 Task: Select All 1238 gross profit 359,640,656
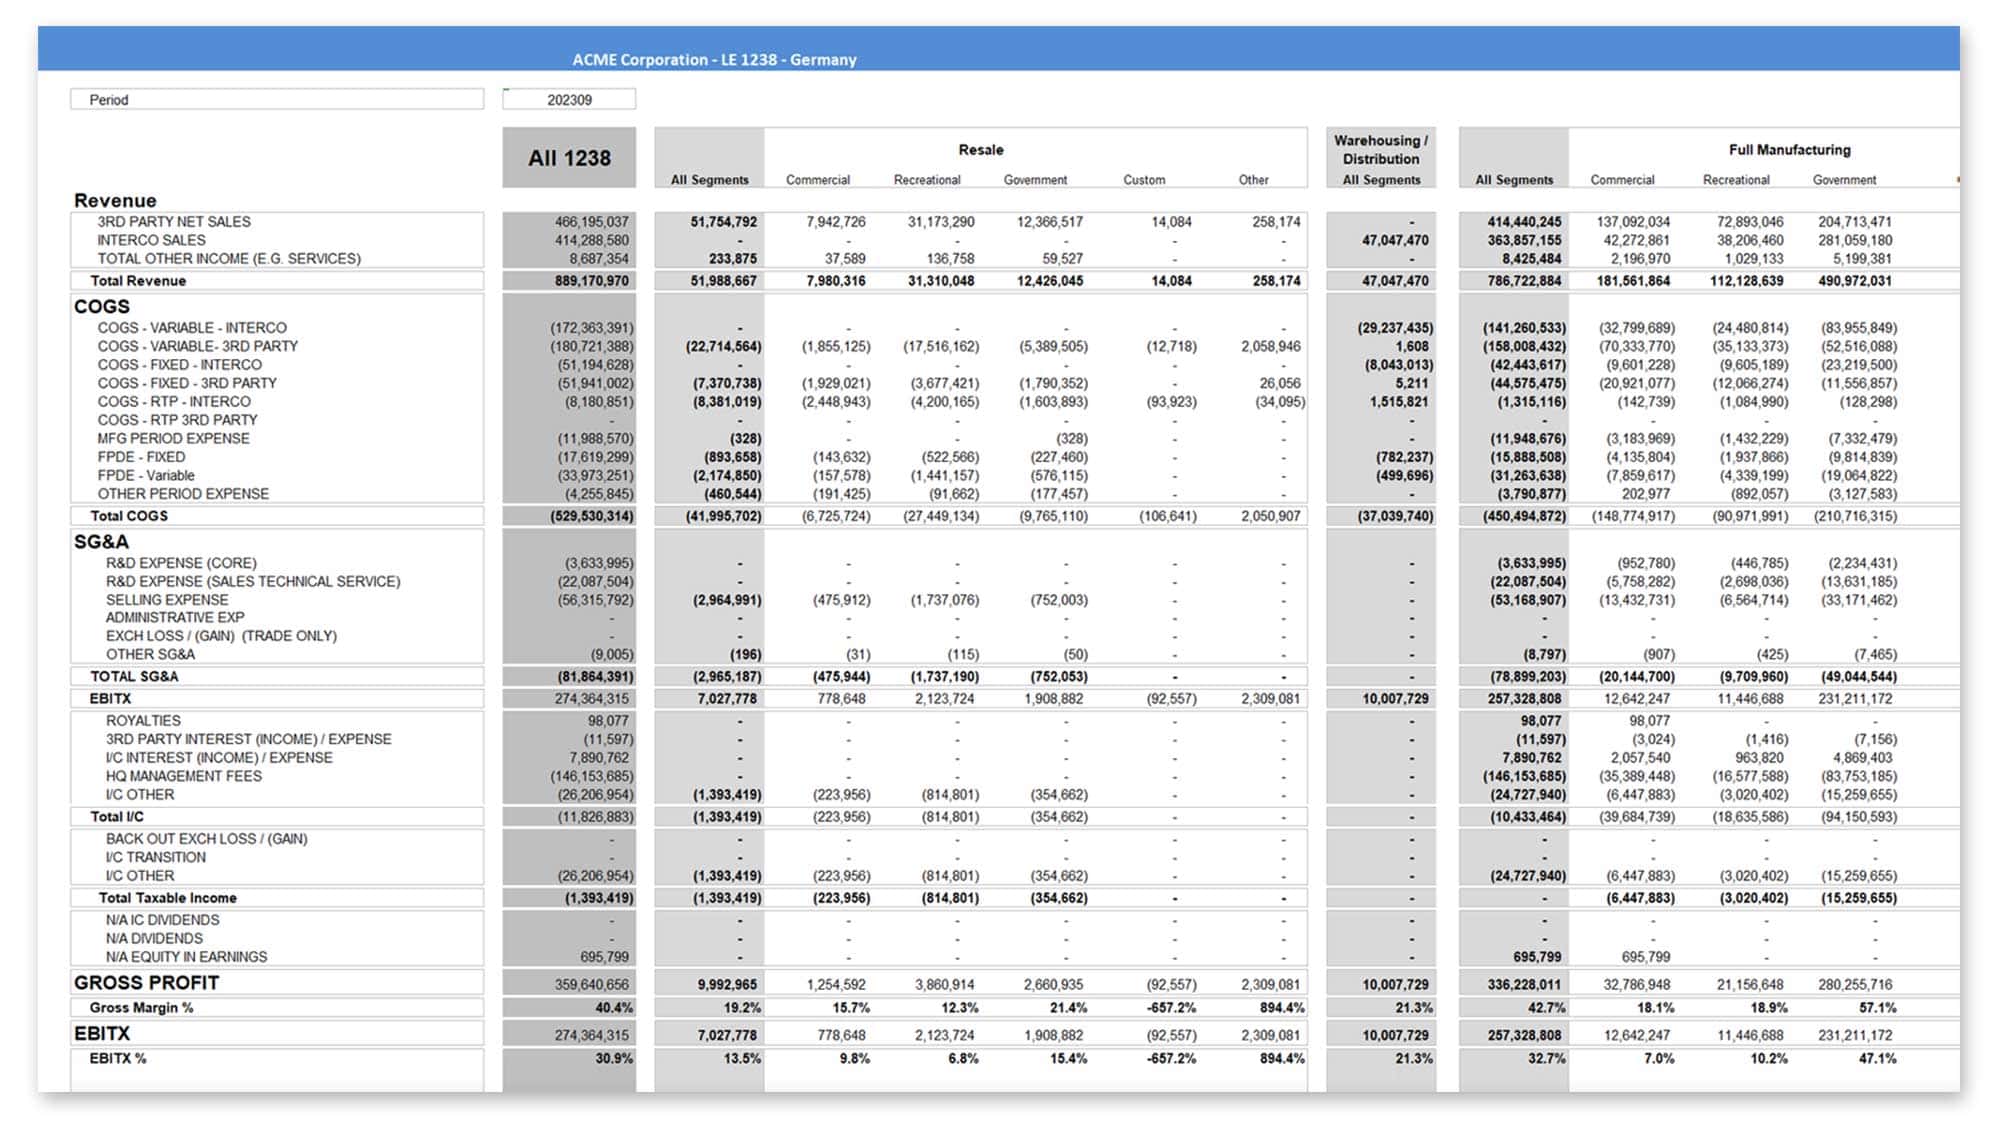tap(592, 985)
